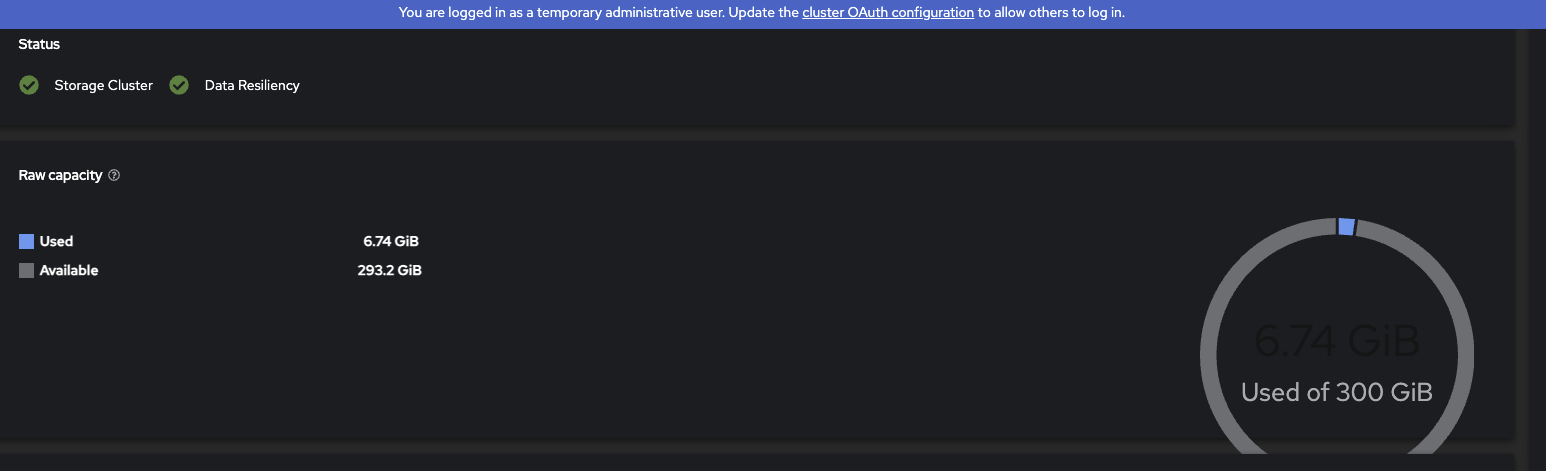Open the Raw capacity help icon
1546x471 pixels.
(114, 175)
